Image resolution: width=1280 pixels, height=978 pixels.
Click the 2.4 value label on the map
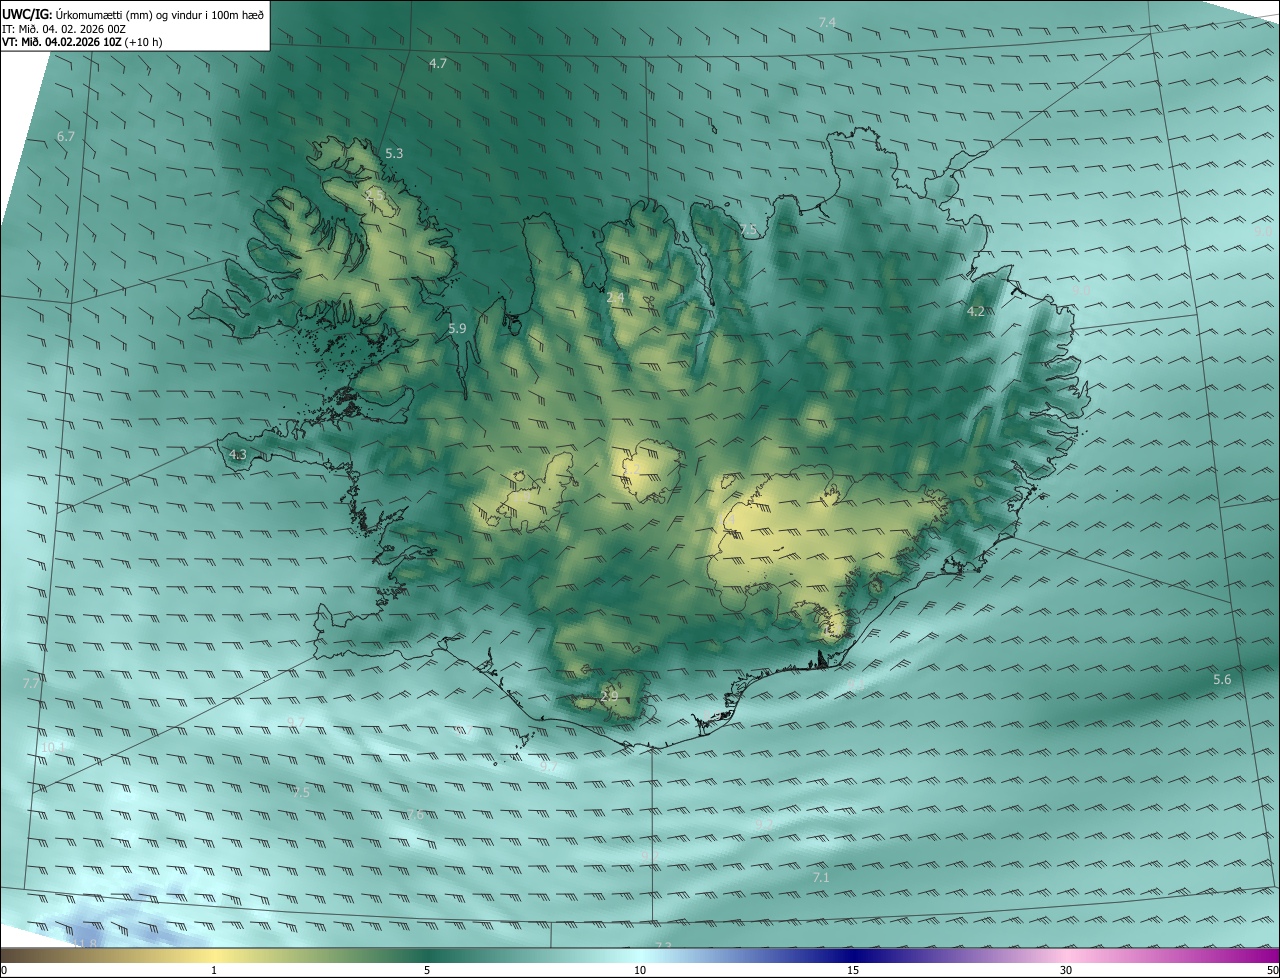615,297
